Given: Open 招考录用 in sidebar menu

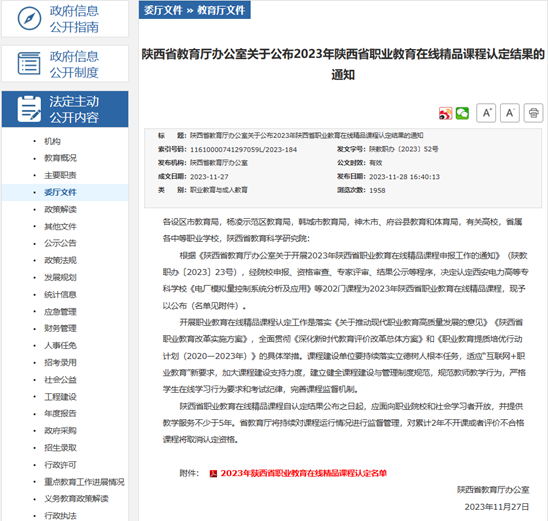Looking at the screenshot, I should tap(60, 363).
